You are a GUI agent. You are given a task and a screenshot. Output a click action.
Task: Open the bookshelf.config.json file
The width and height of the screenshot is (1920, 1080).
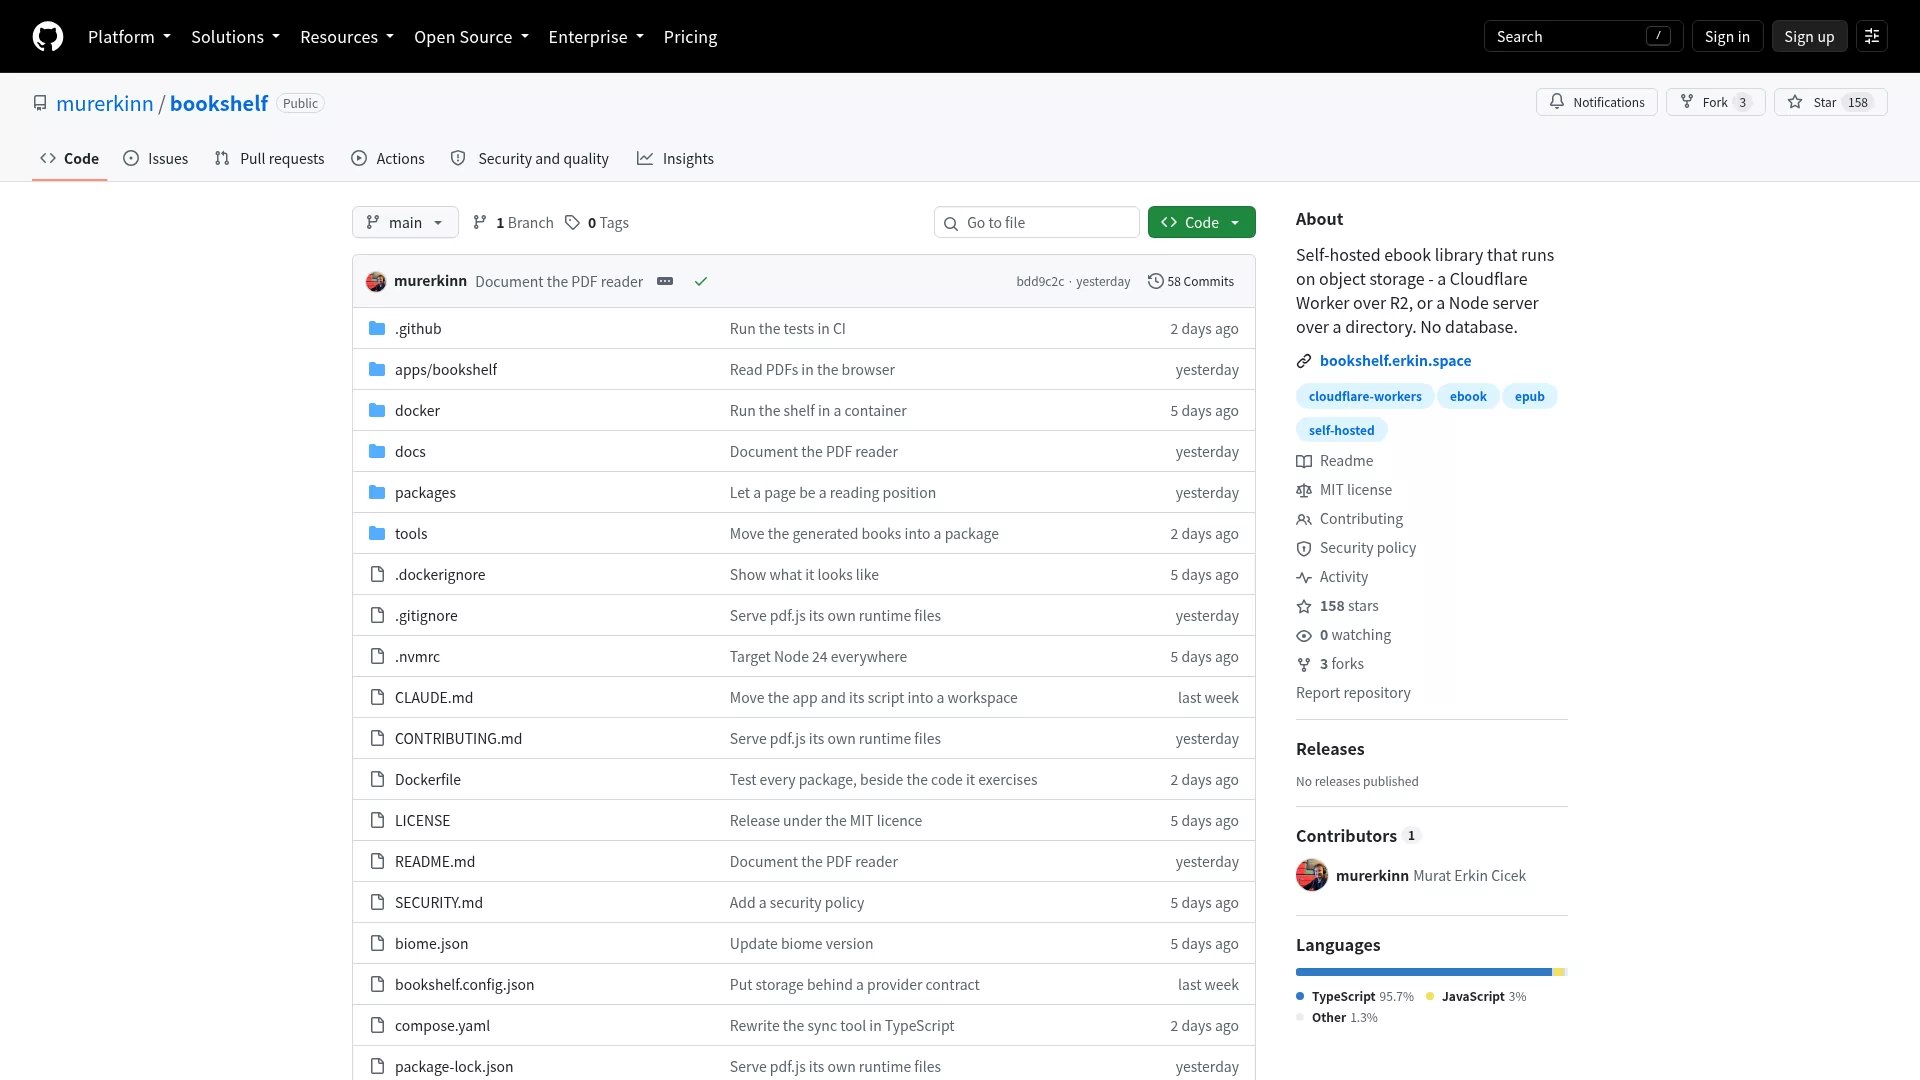(x=464, y=984)
